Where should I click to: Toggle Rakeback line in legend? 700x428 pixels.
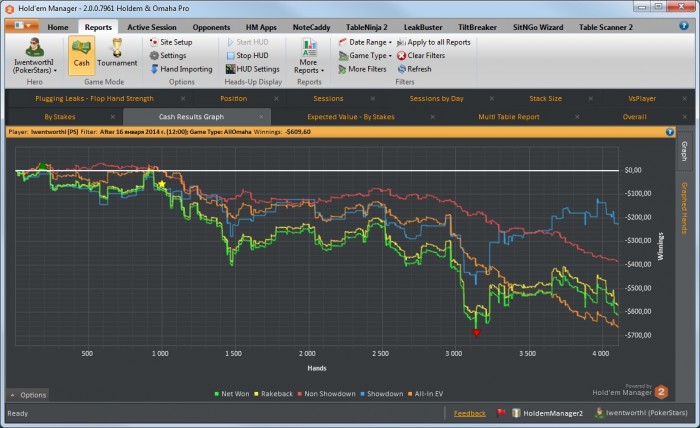click(273, 394)
